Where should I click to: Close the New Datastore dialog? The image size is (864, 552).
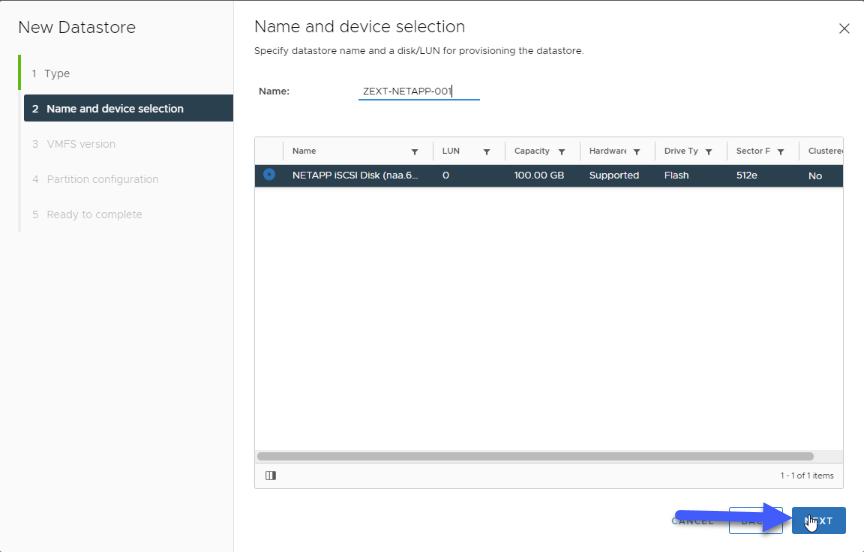[x=844, y=29]
